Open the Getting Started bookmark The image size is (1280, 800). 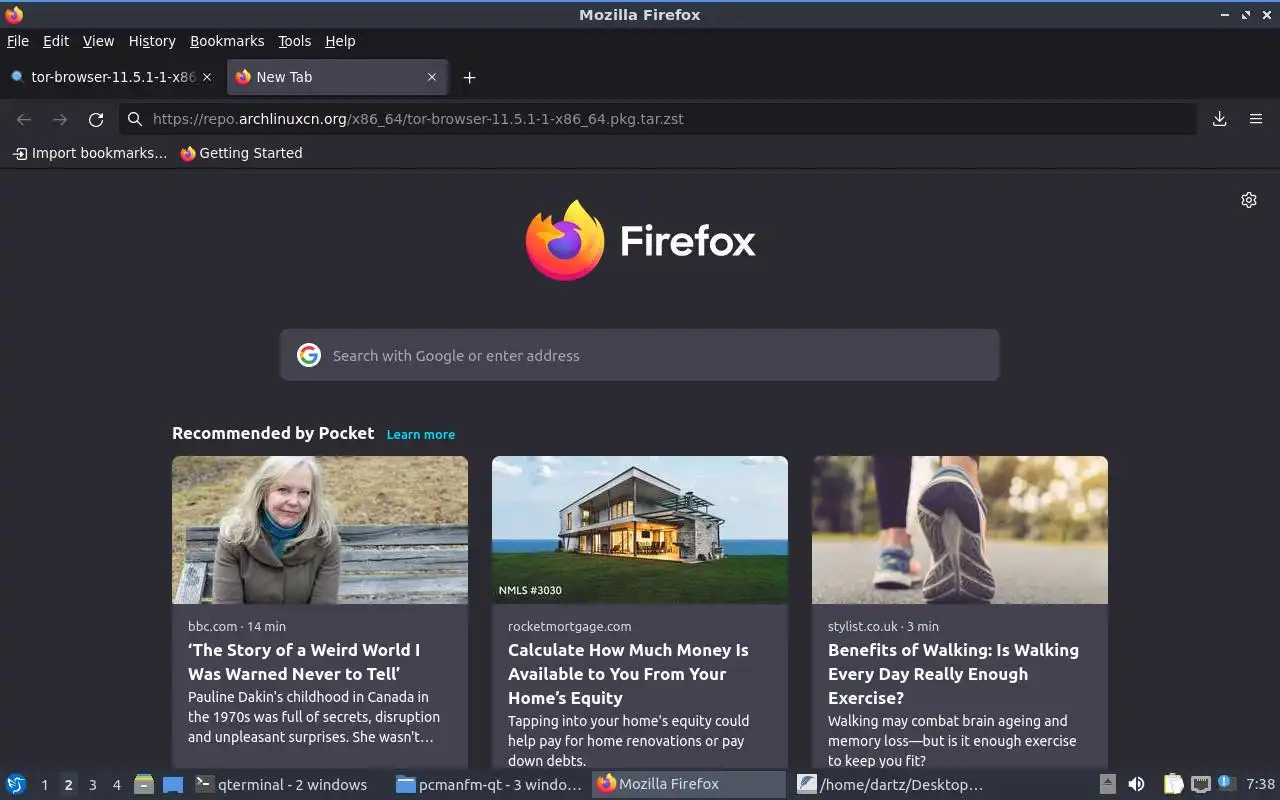(241, 153)
